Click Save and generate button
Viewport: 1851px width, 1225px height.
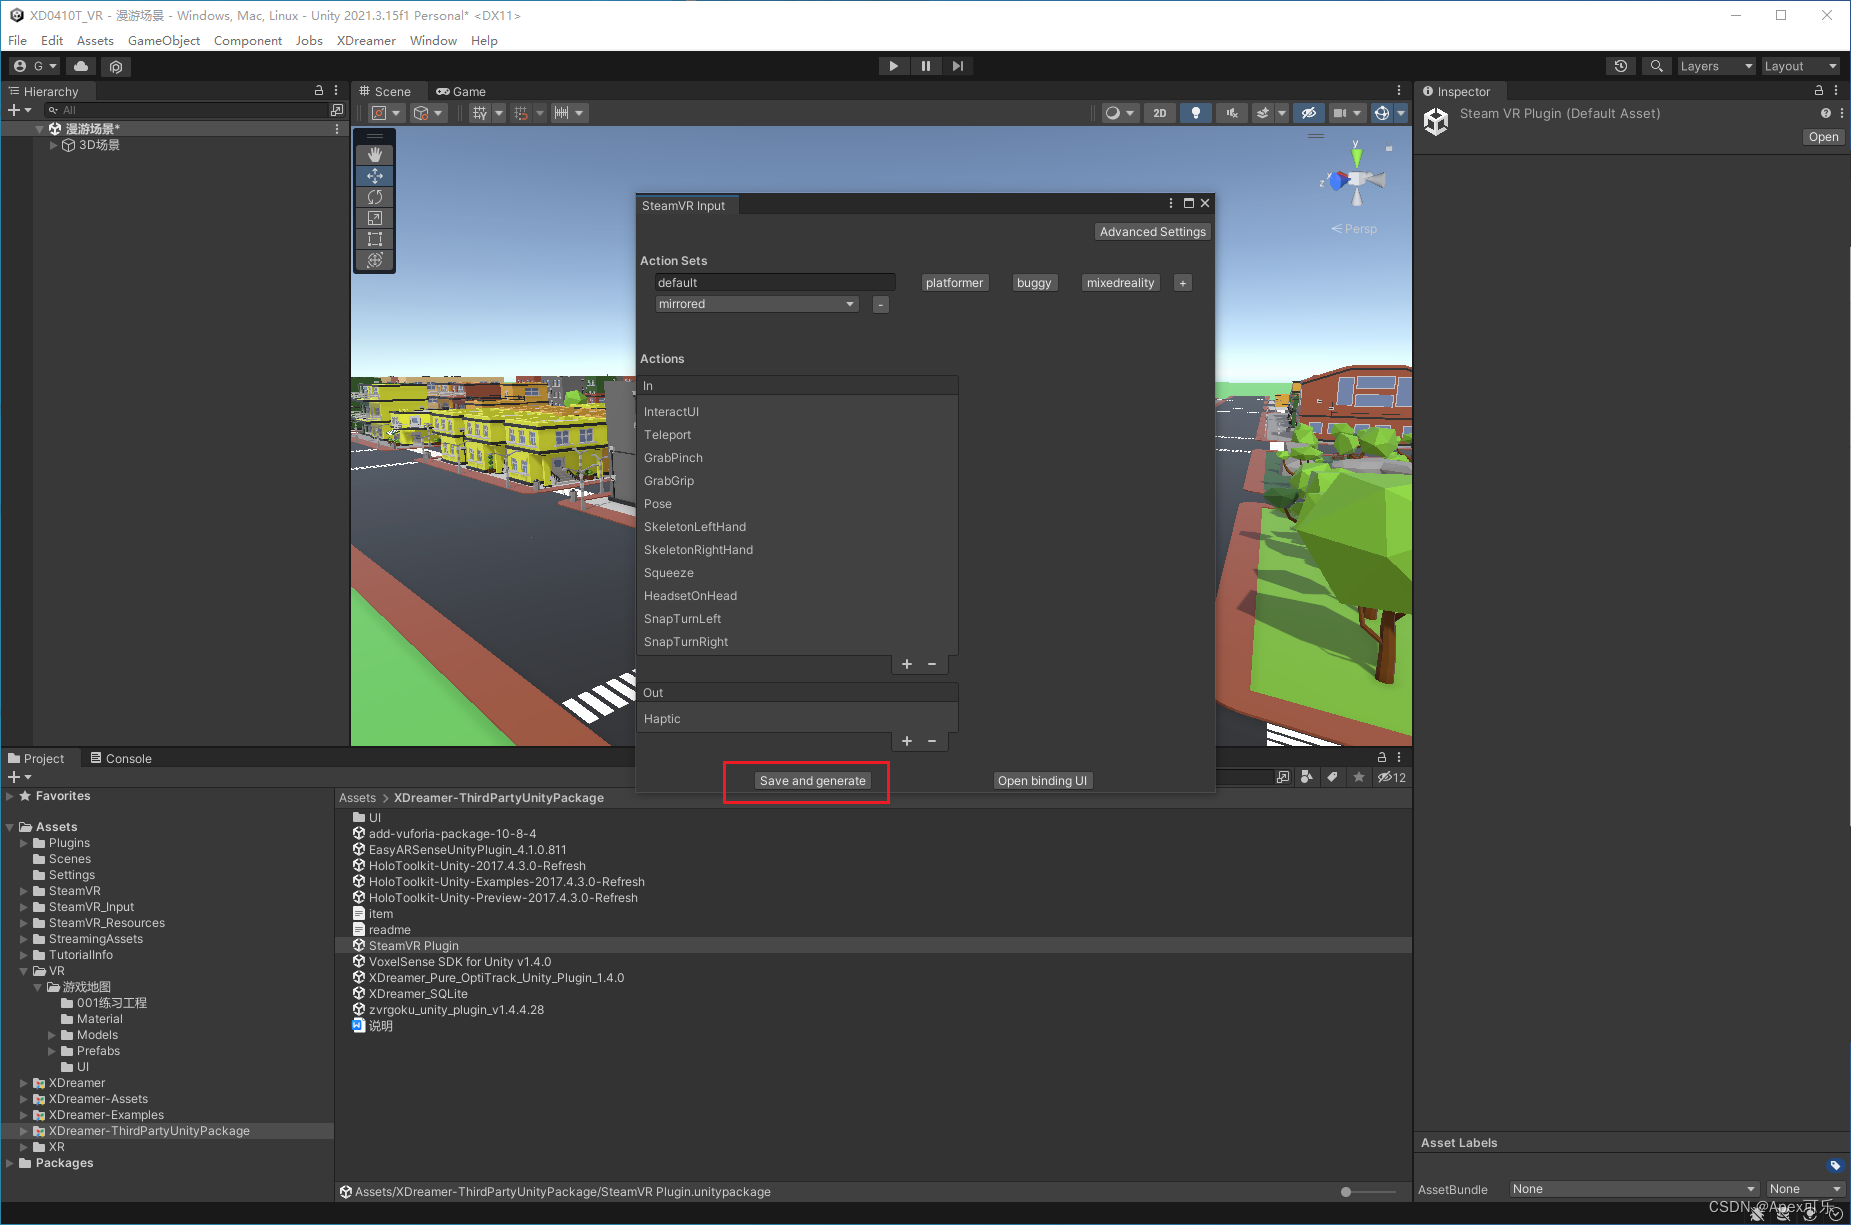coord(813,781)
